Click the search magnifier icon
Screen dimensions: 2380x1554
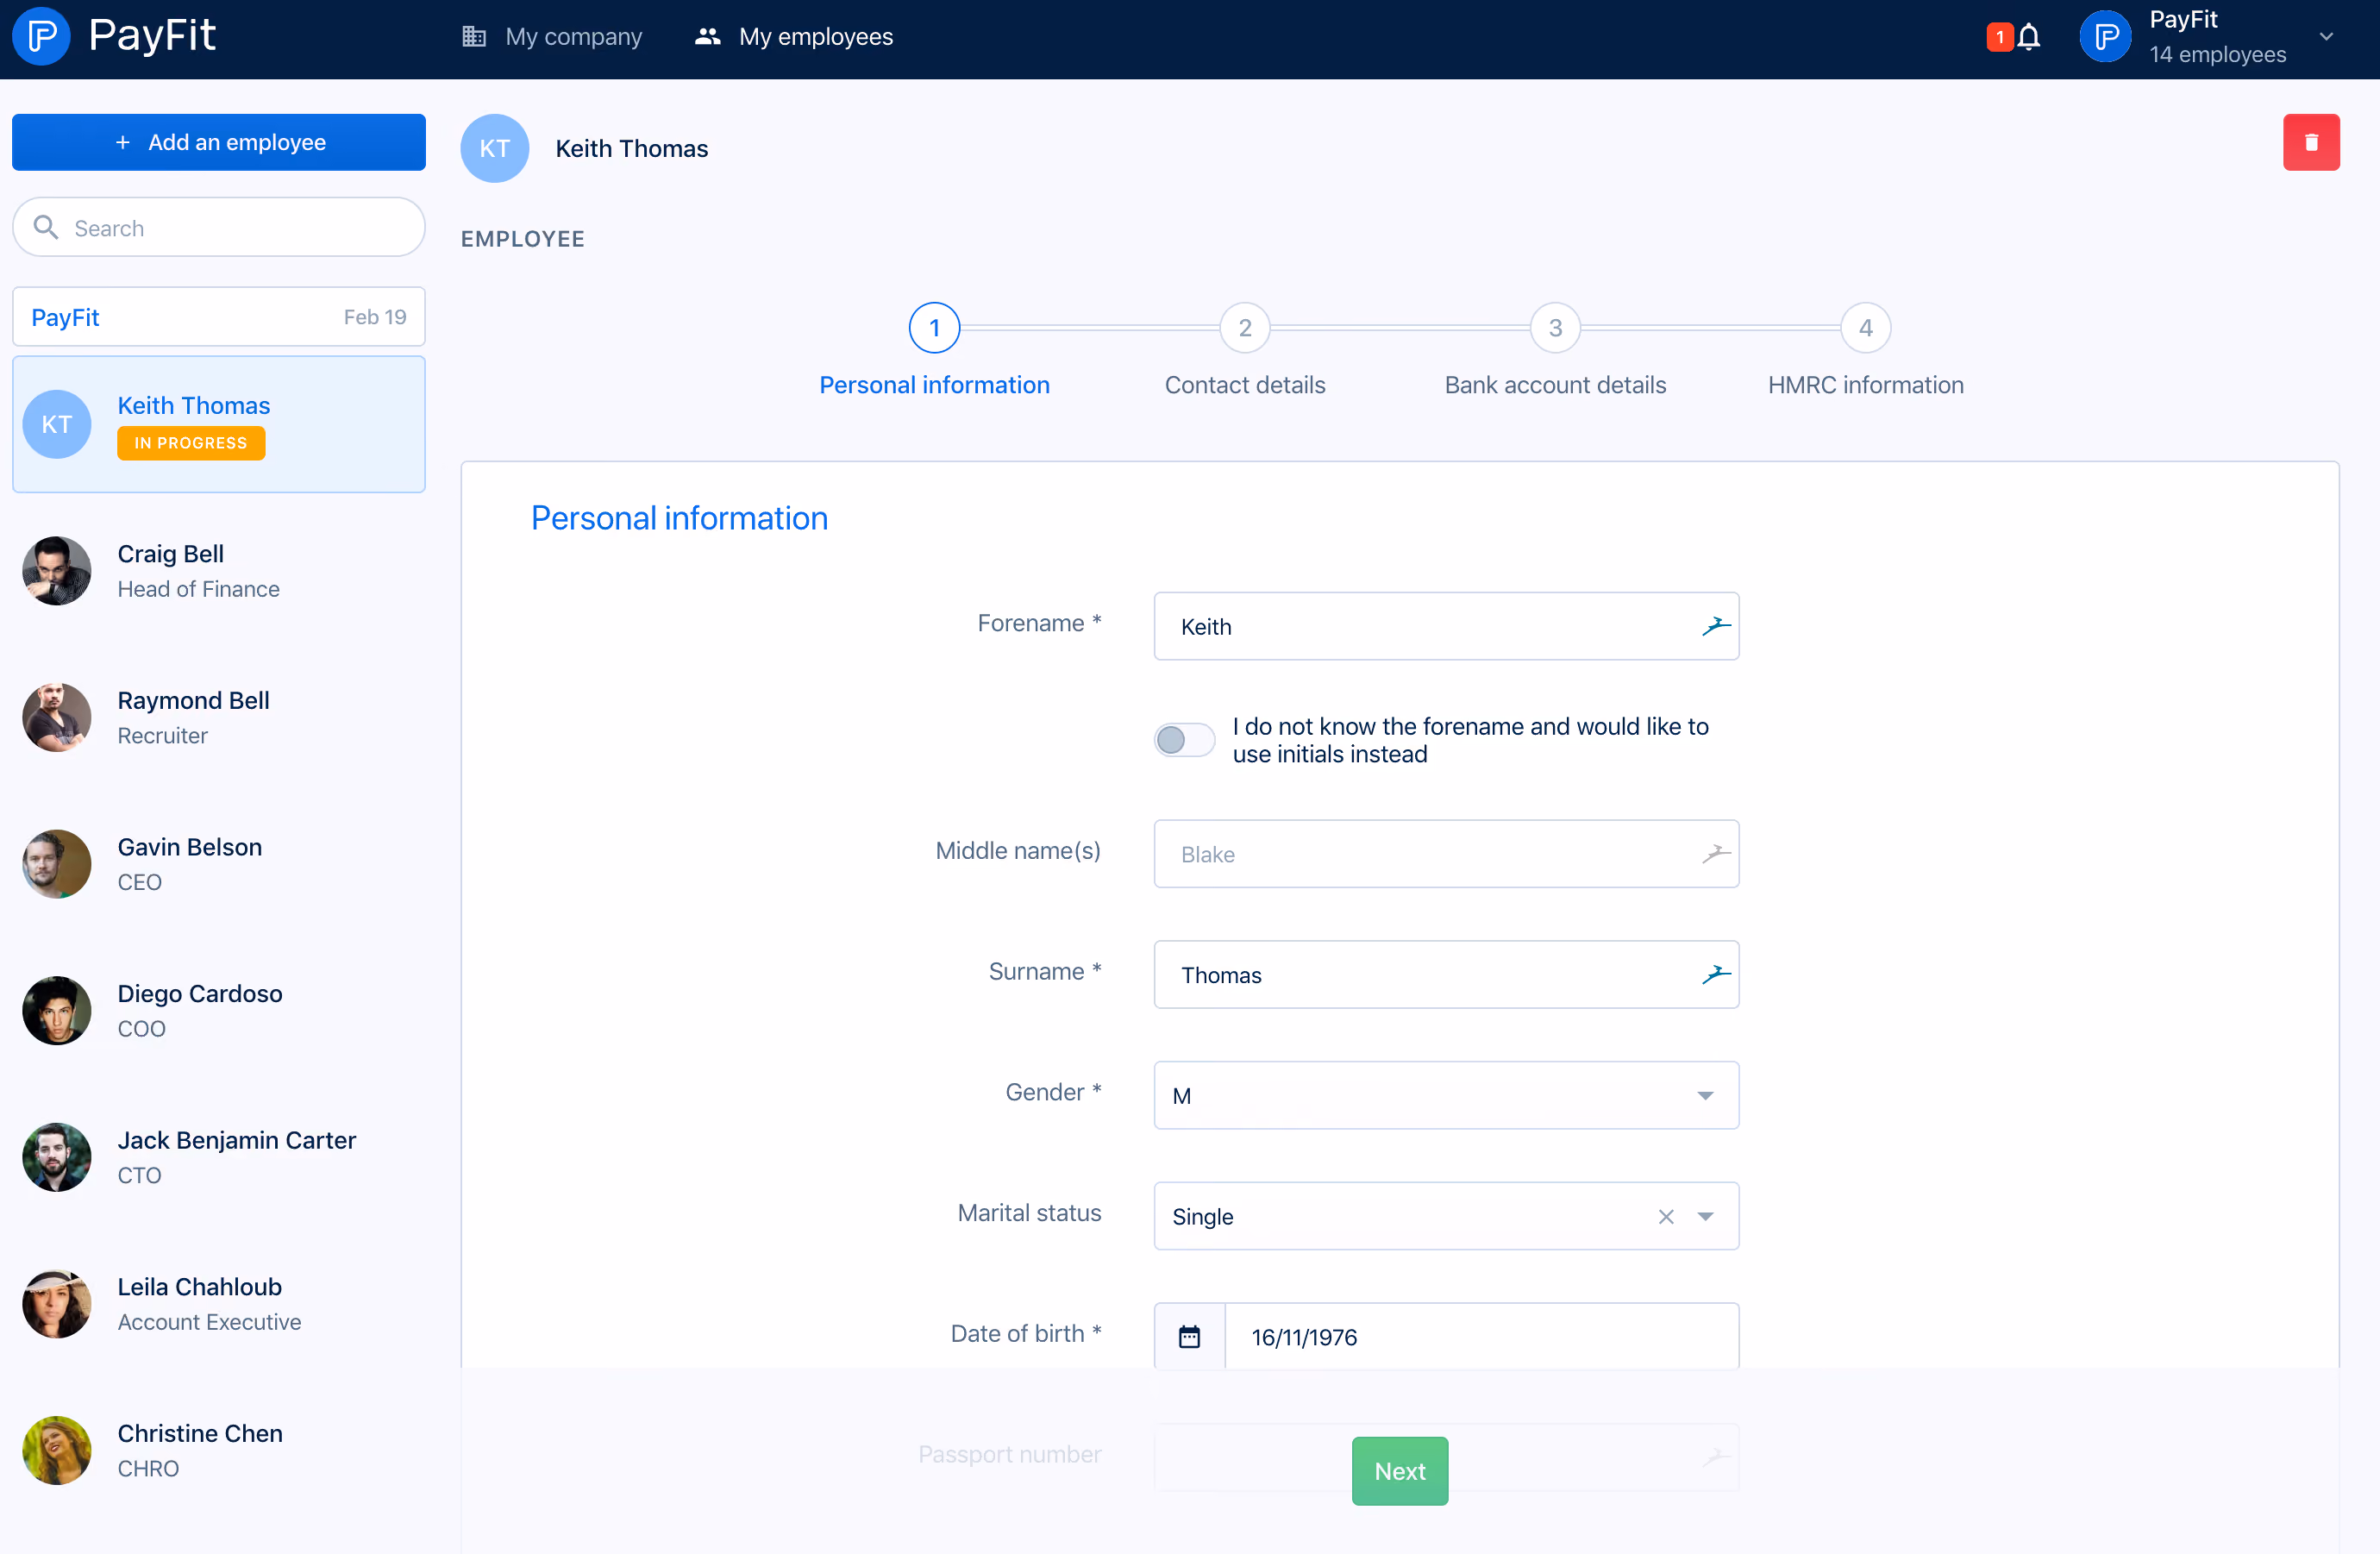click(46, 227)
